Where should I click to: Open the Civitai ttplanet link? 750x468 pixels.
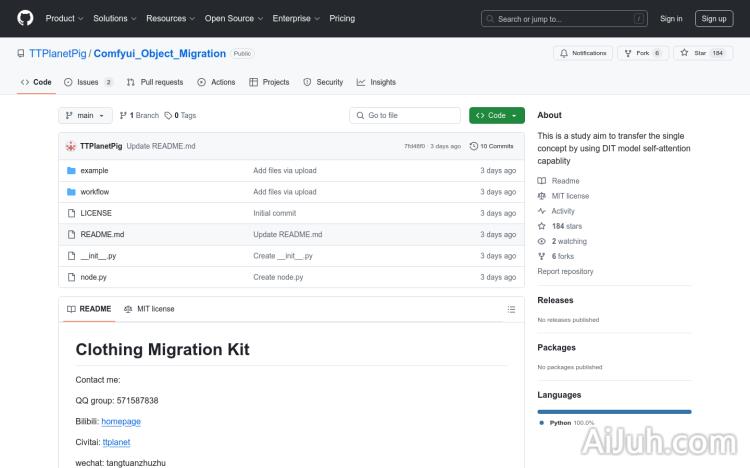(x=116, y=442)
